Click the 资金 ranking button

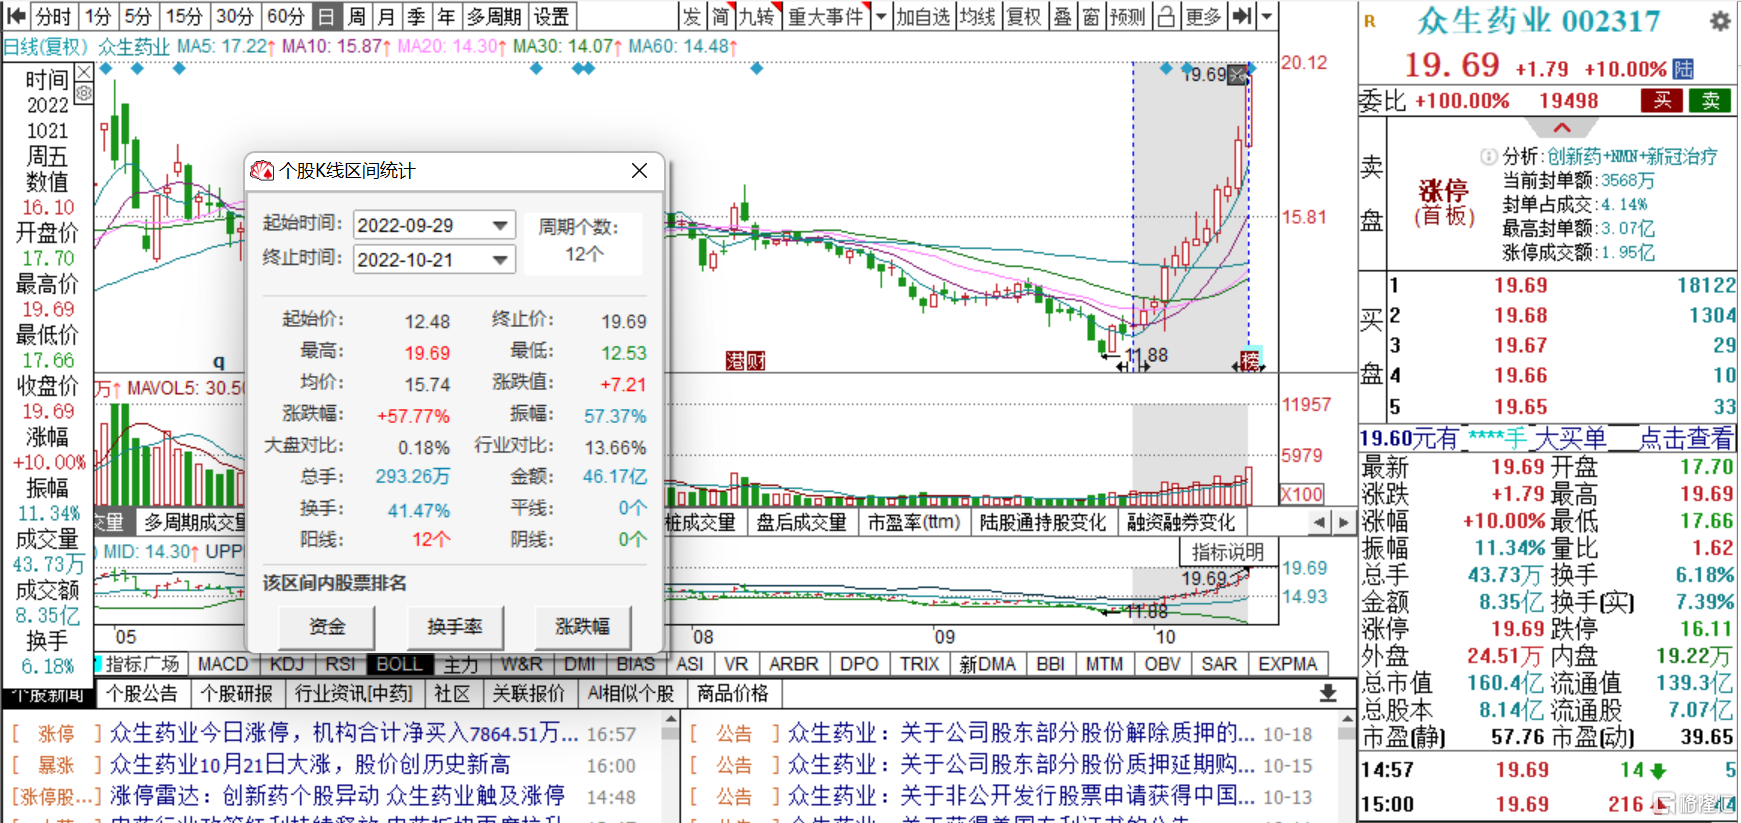click(326, 627)
